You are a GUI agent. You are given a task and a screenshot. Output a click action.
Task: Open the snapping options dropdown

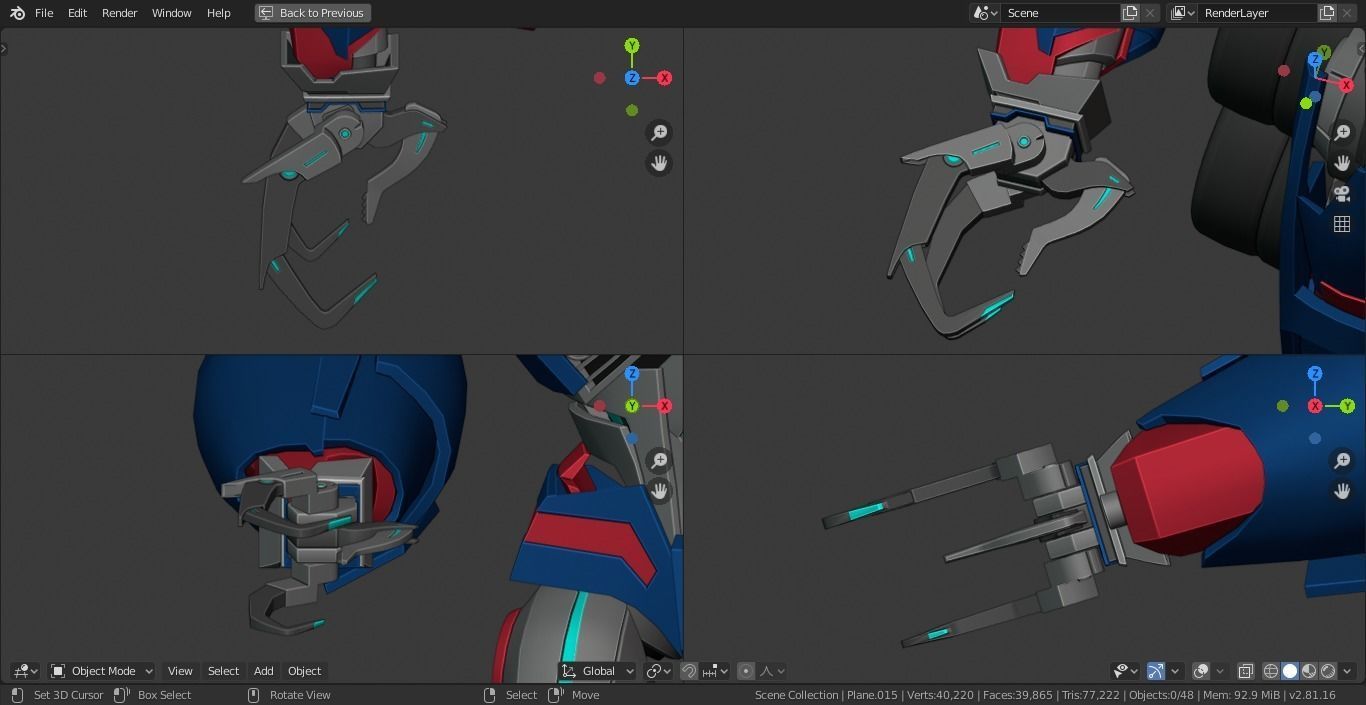(714, 671)
